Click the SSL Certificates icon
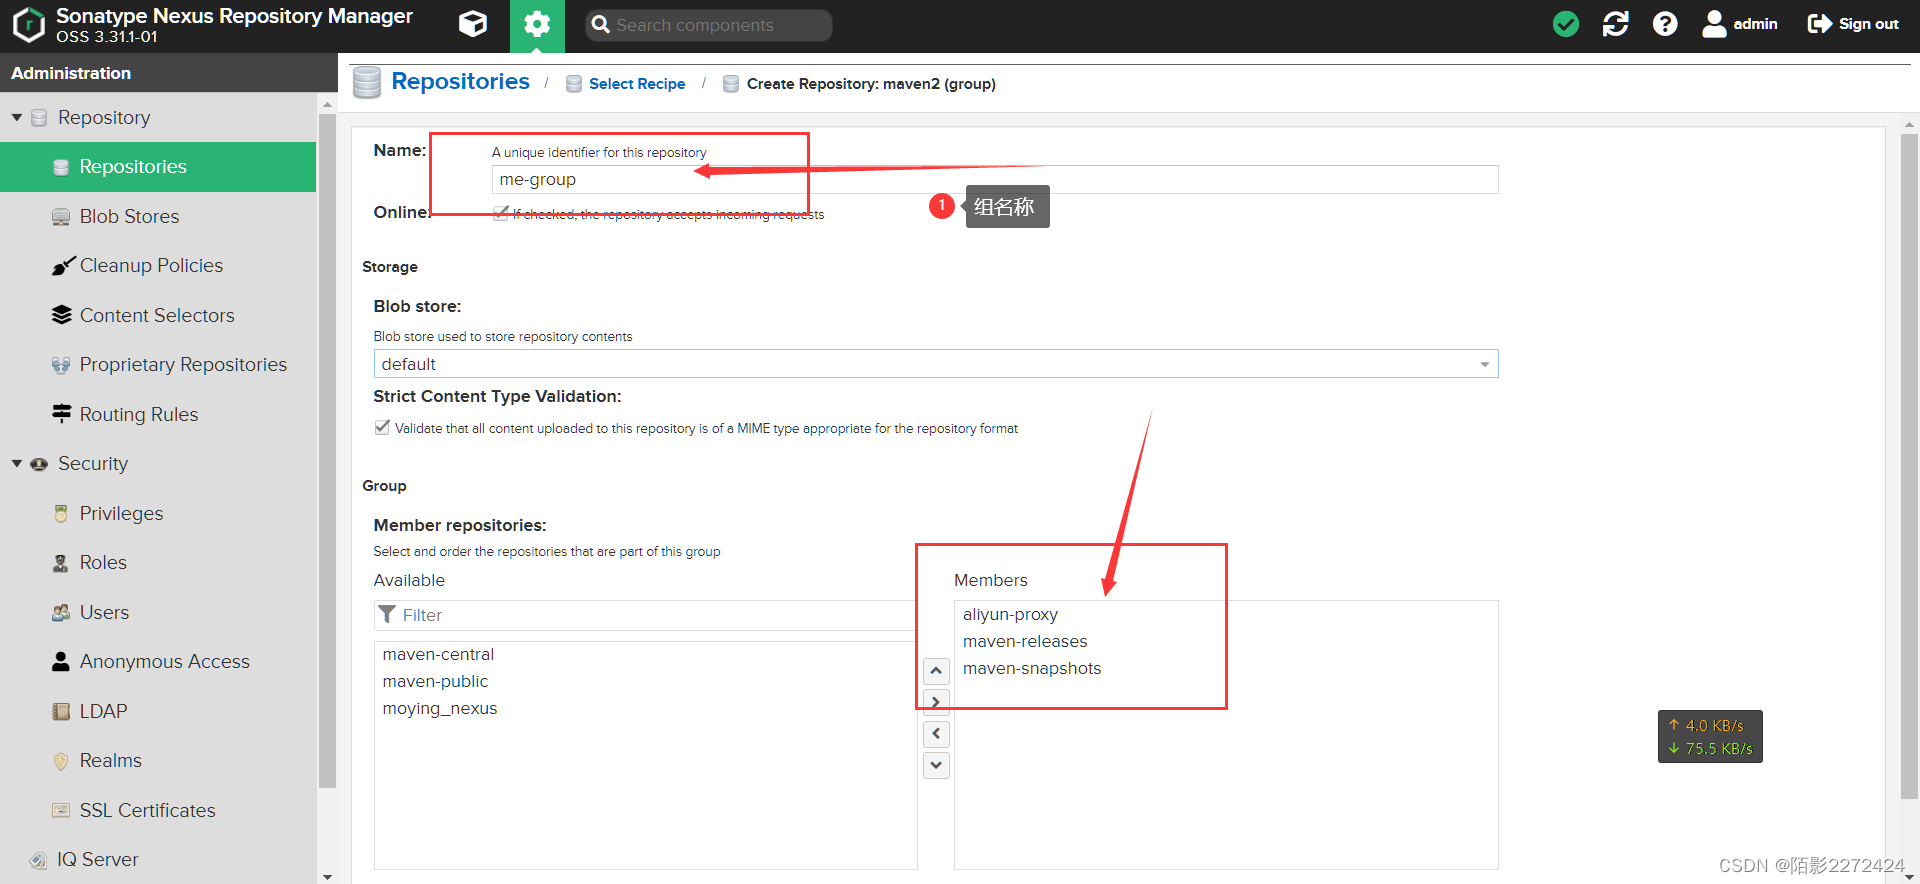This screenshot has height=884, width=1920. point(61,810)
